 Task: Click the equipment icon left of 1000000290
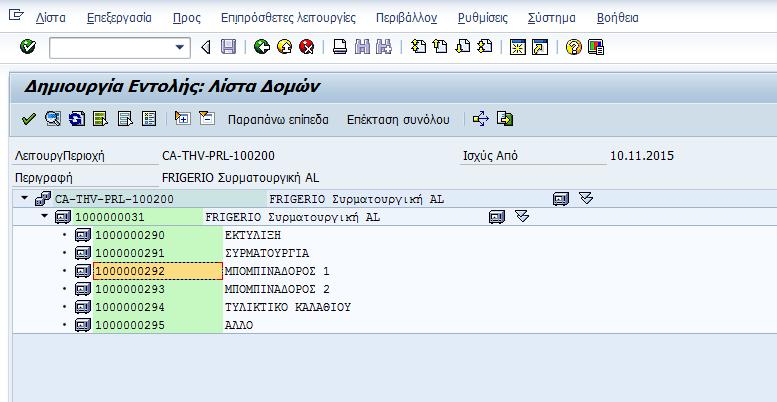tap(83, 235)
